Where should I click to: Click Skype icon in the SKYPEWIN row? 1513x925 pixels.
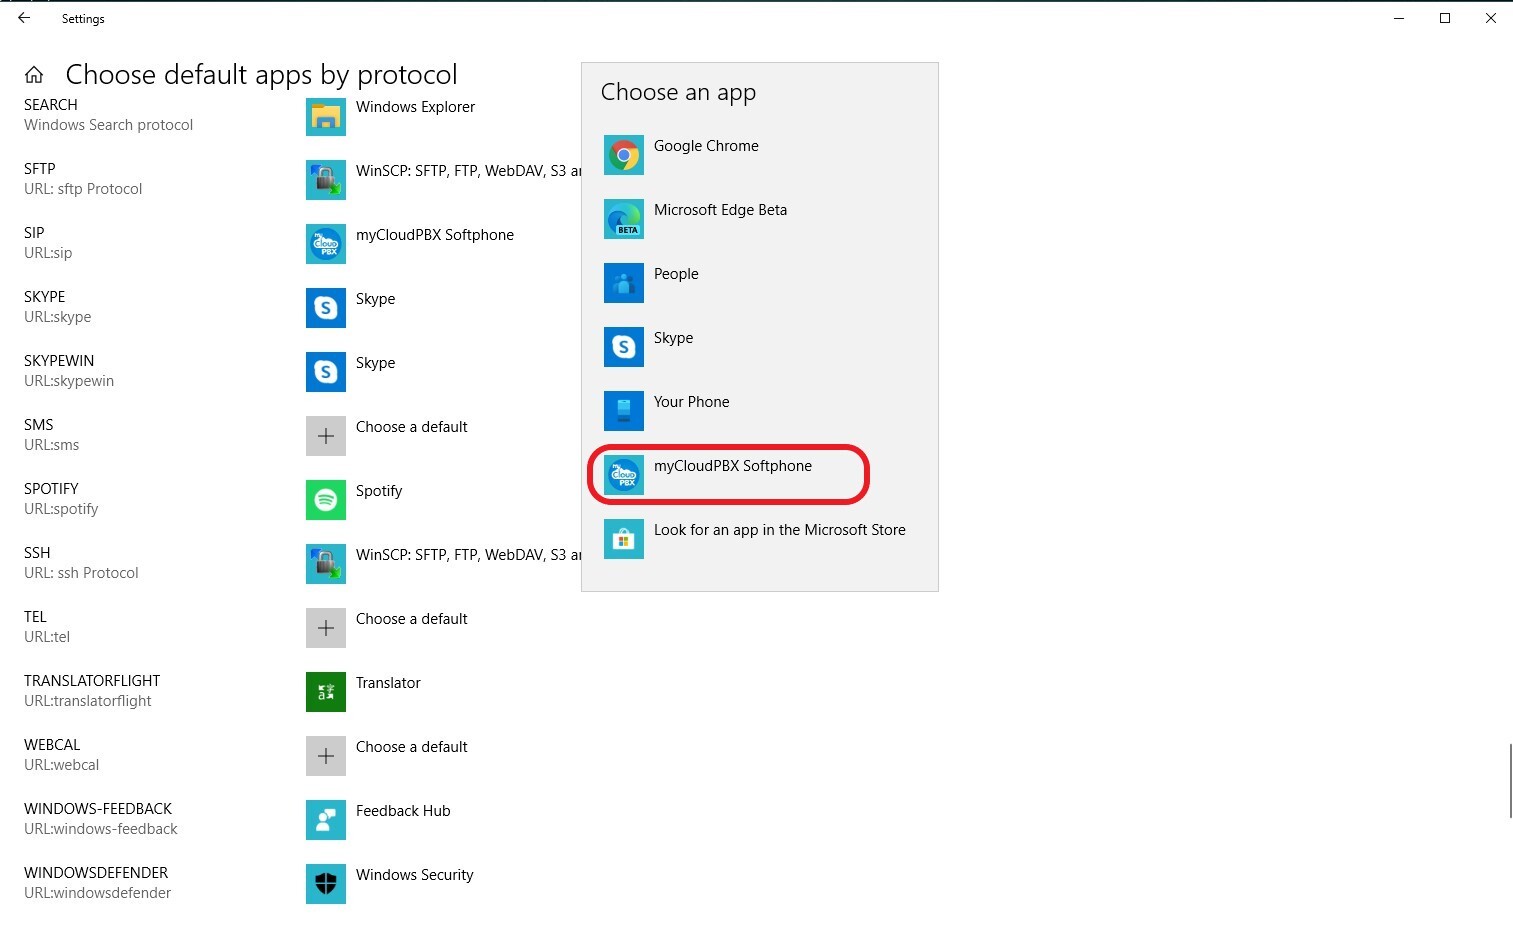(326, 372)
